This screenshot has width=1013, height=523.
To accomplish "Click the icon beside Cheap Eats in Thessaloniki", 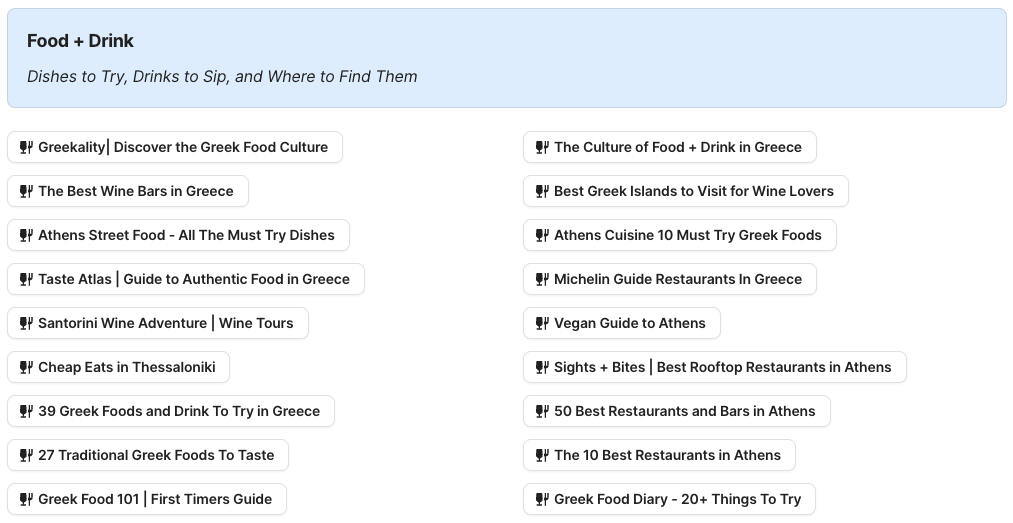I will [x=26, y=367].
